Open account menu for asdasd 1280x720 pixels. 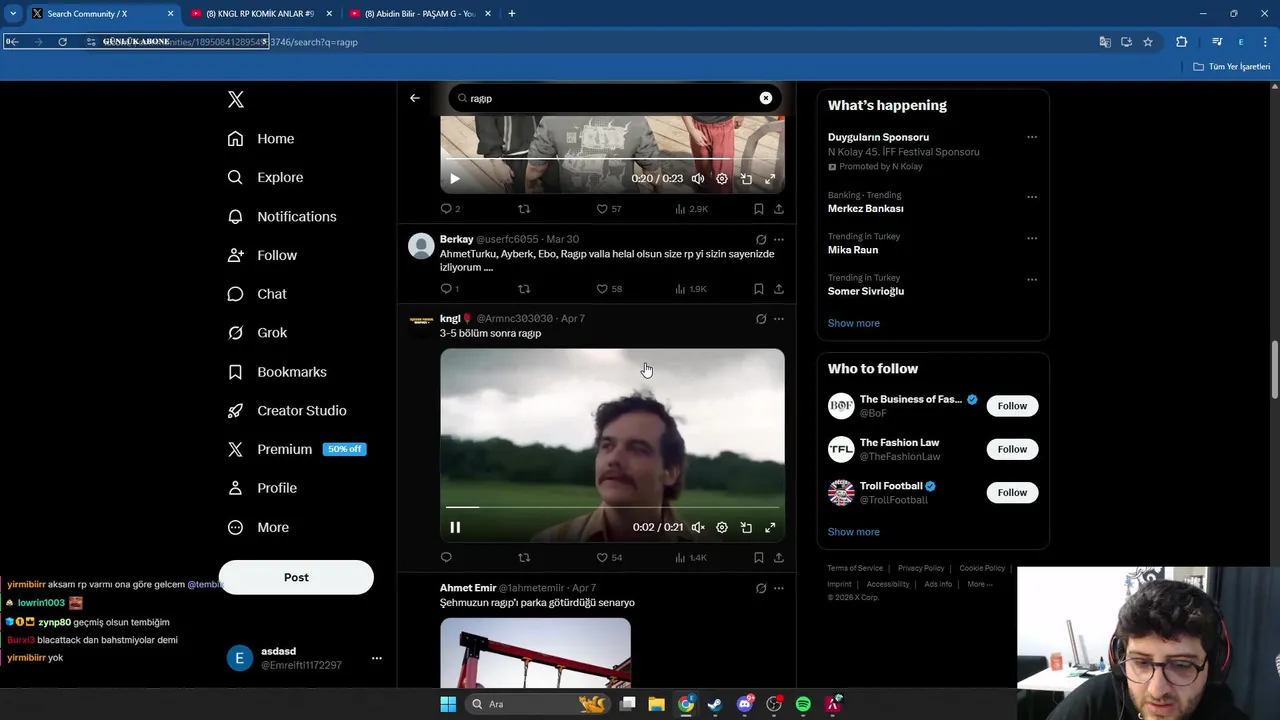point(377,658)
